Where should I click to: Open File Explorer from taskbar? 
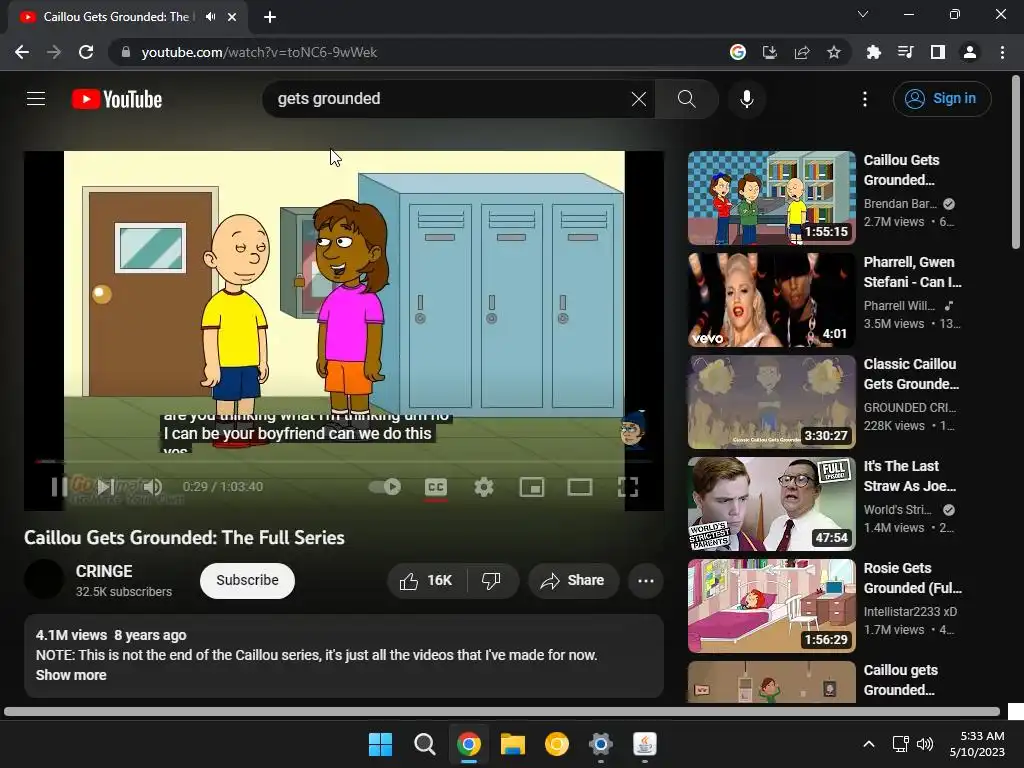tap(513, 744)
